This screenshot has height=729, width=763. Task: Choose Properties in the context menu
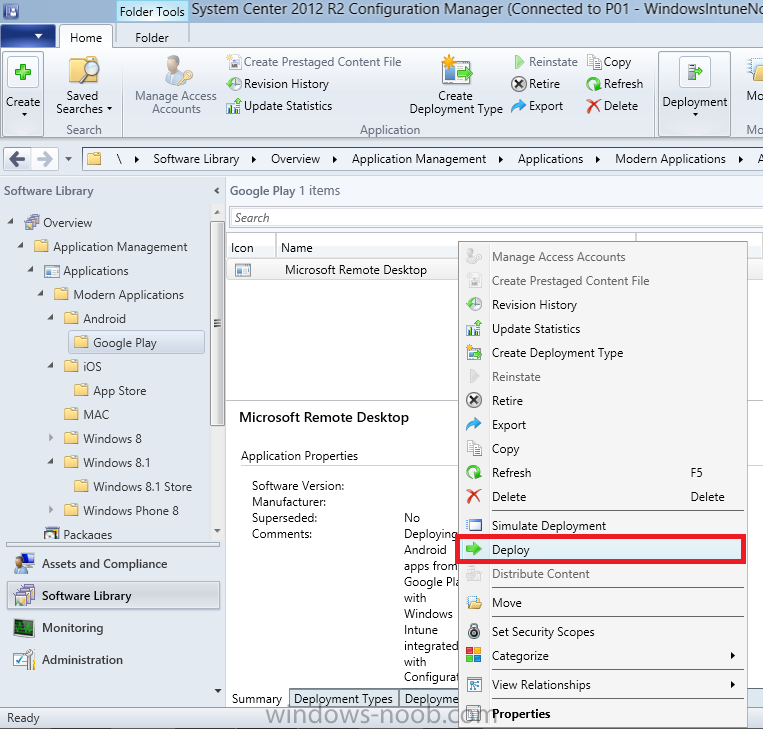tap(601, 713)
